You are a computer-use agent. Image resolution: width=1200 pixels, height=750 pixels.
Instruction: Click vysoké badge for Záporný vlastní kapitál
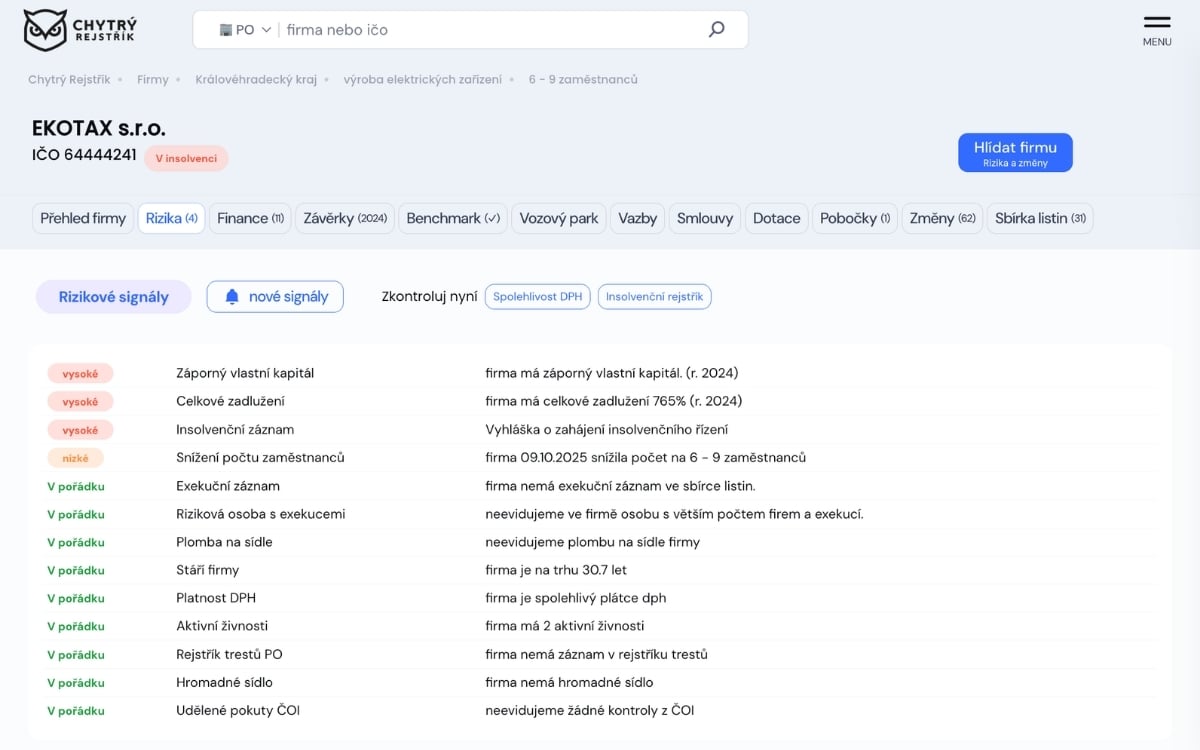[x=80, y=373]
